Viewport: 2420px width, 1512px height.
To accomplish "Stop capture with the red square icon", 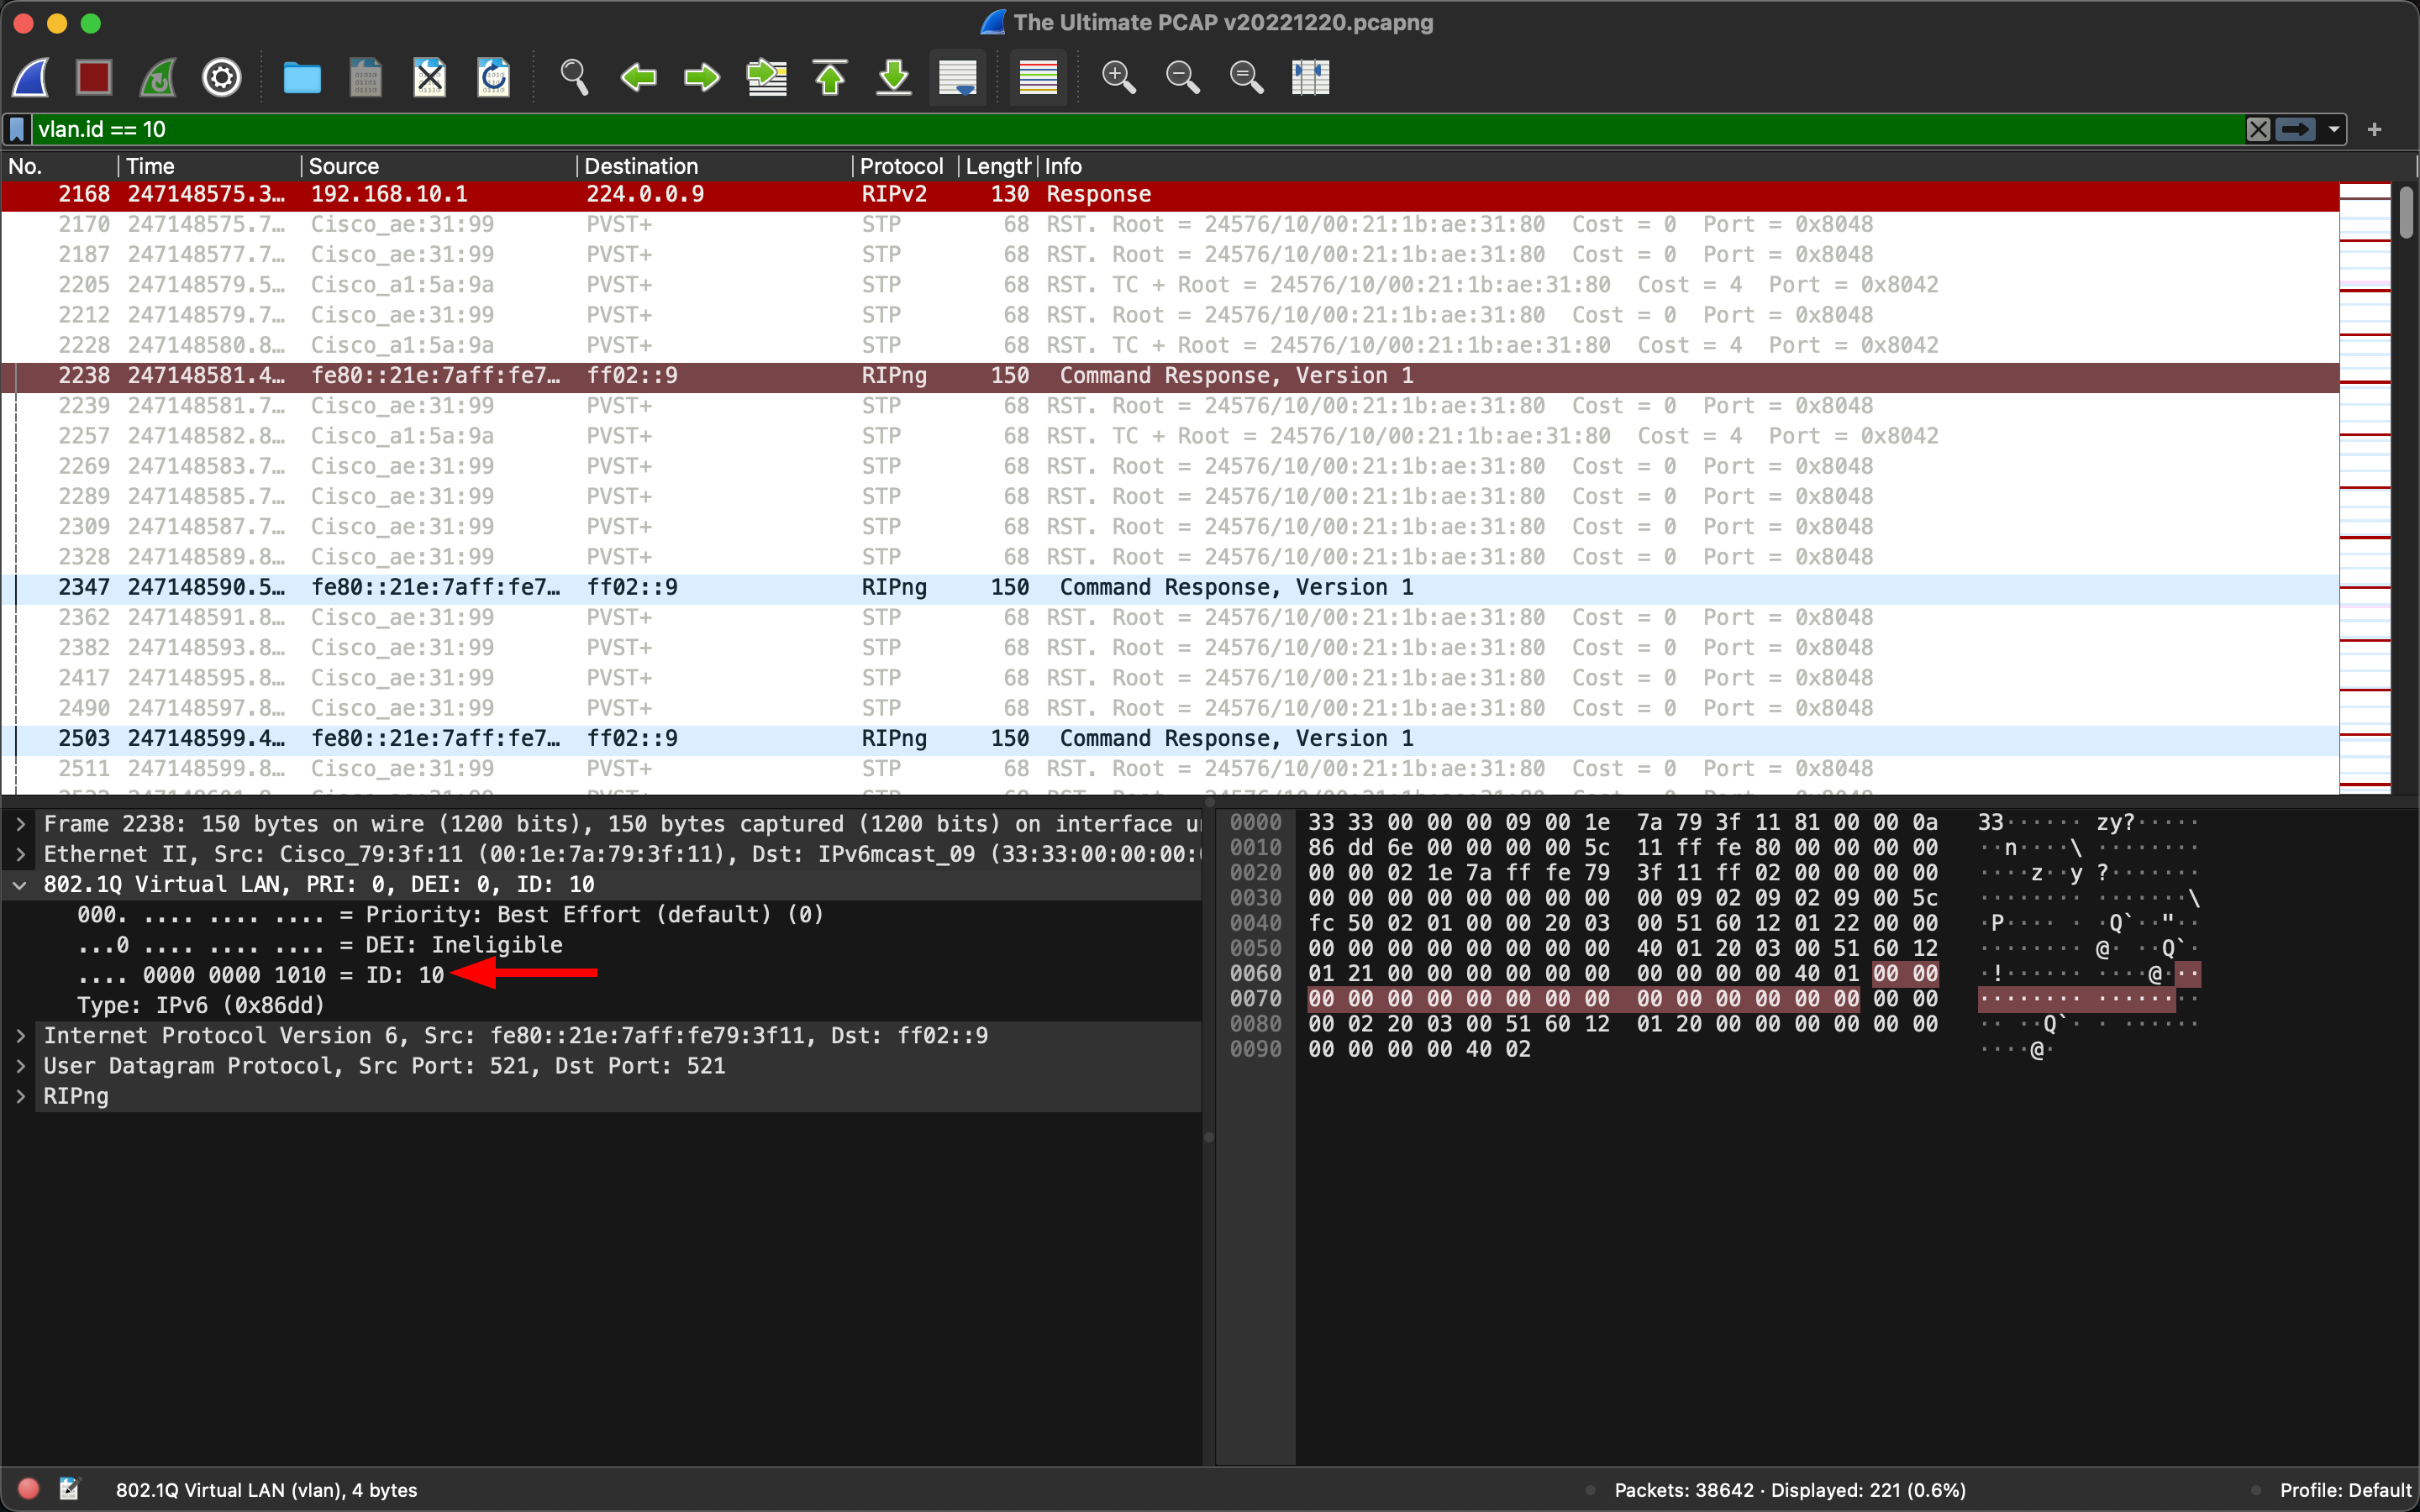I will (94, 77).
